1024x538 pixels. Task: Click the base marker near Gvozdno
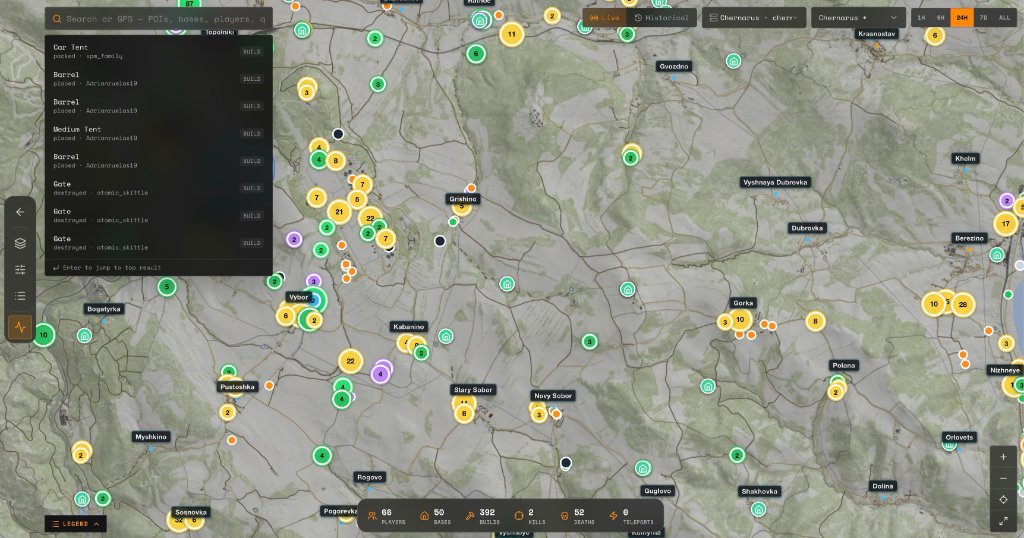733,61
